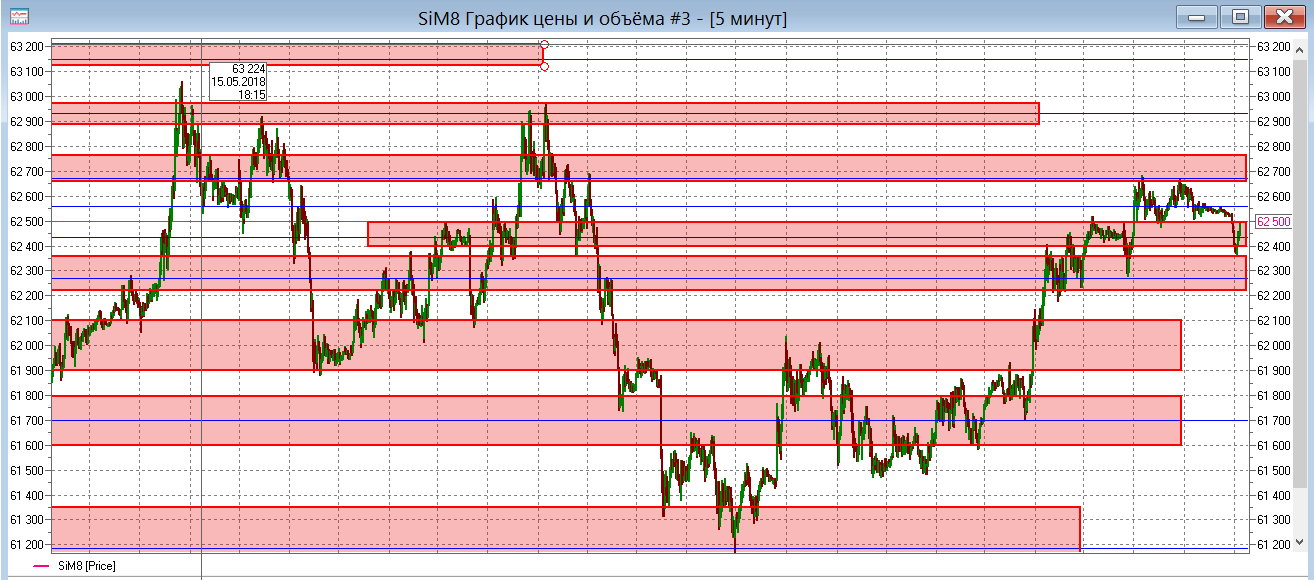Click the selected rectangle's upper circular handle

[543, 44]
